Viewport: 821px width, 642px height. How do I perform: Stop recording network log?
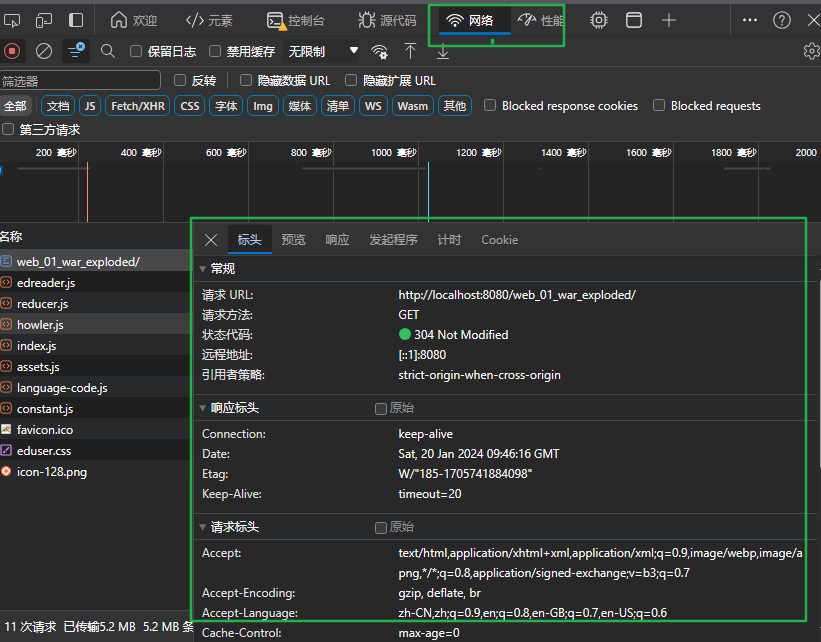(12, 51)
